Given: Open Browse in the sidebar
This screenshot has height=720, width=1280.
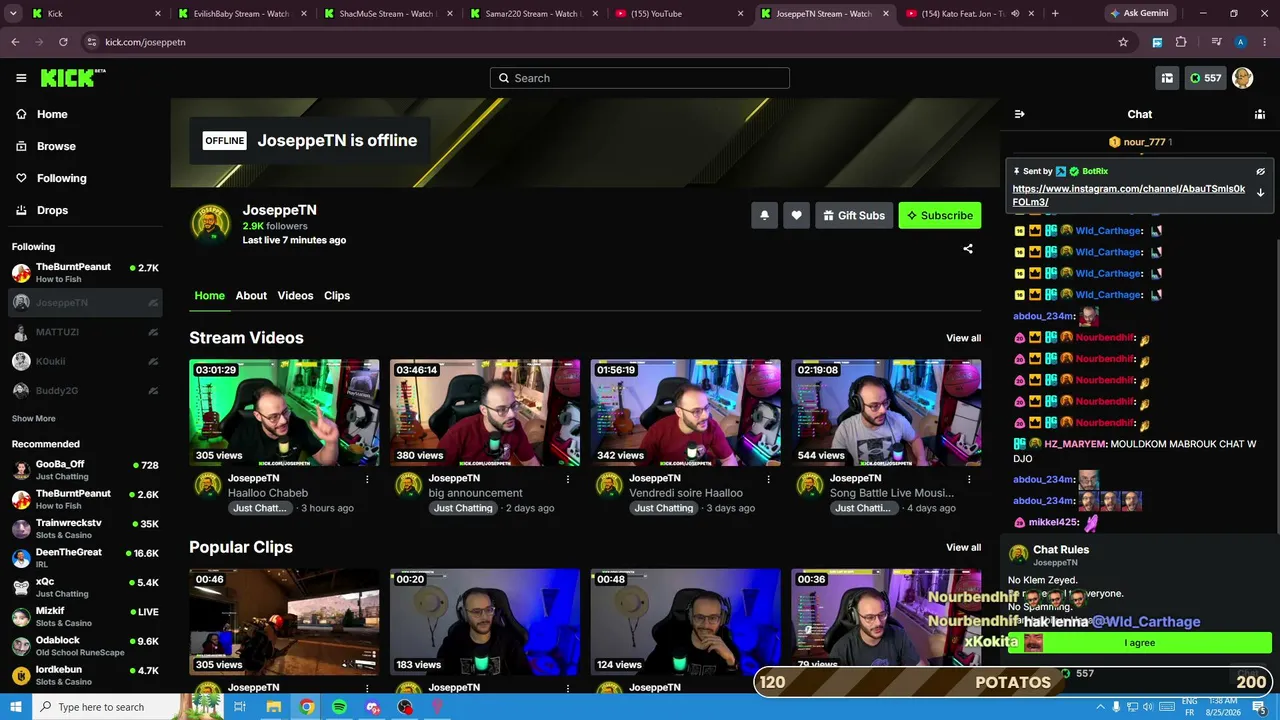Looking at the screenshot, I should [x=56, y=146].
